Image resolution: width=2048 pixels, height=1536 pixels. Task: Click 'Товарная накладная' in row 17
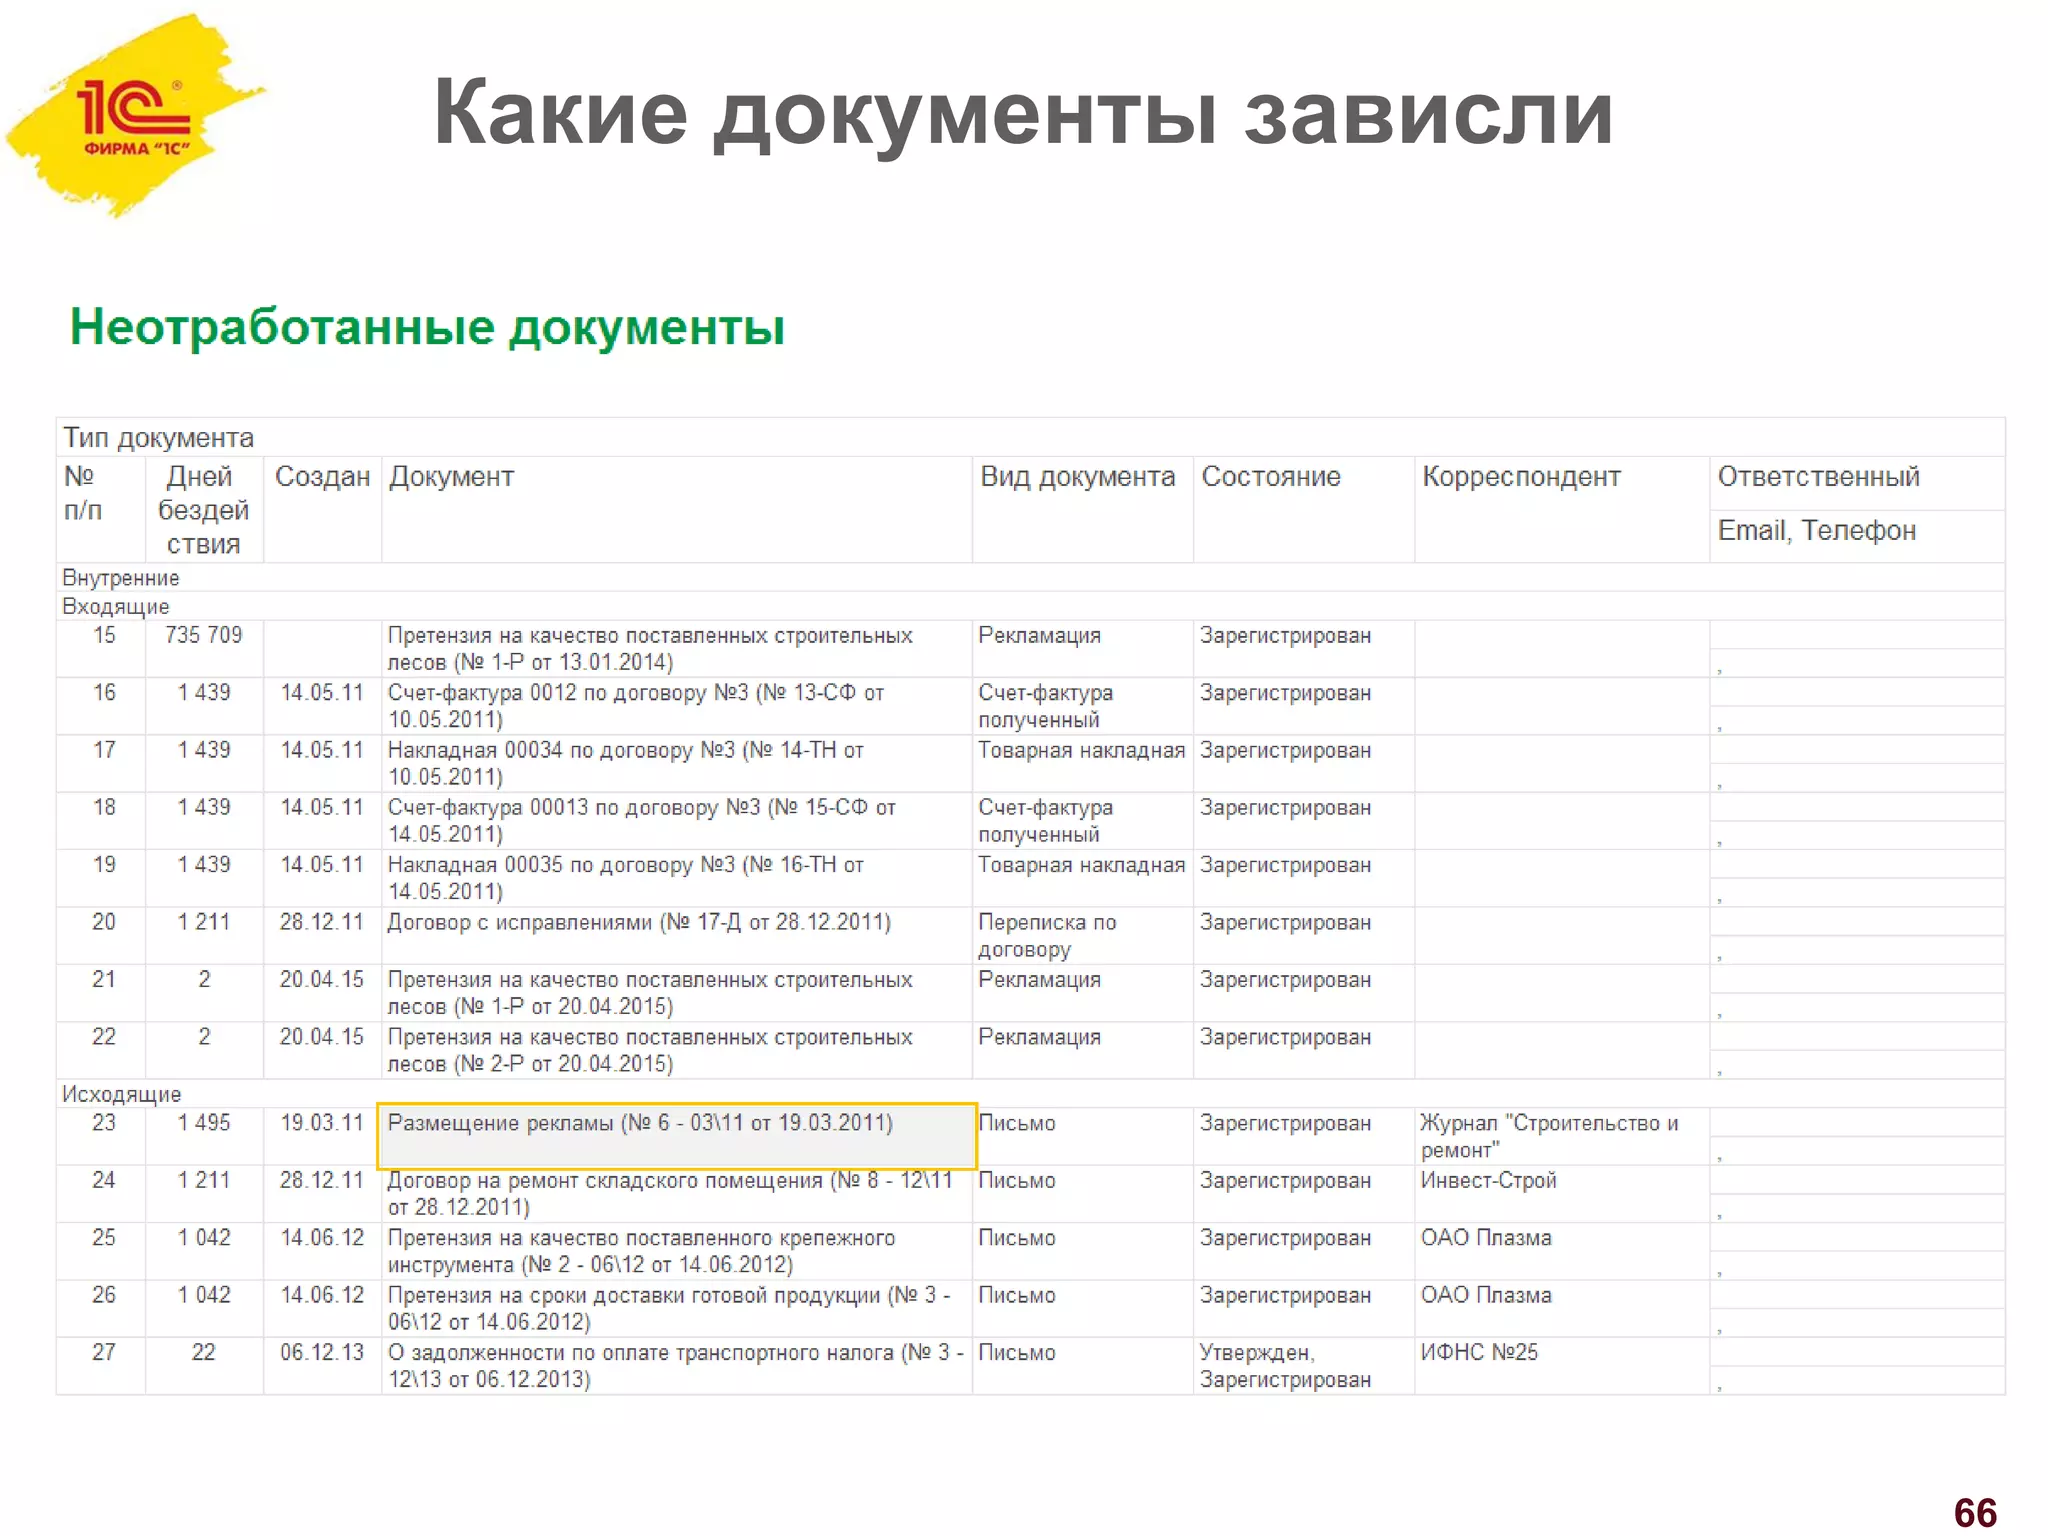(x=1081, y=750)
